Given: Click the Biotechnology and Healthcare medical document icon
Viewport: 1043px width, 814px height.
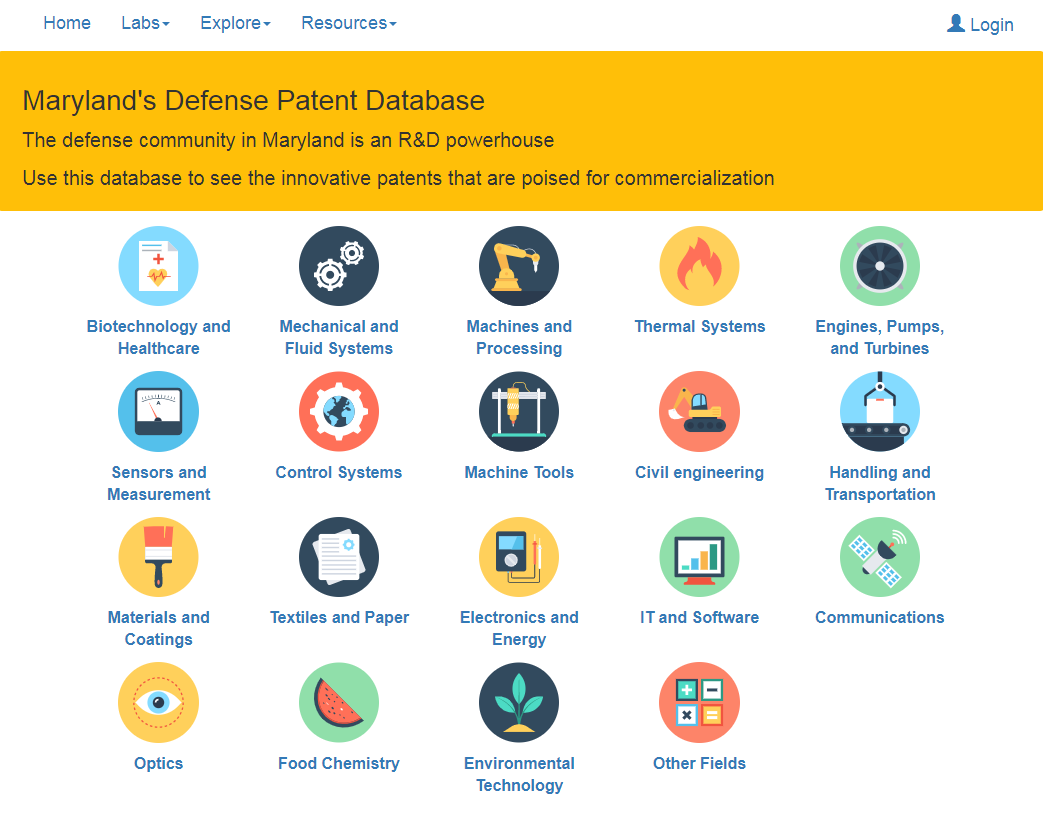Looking at the screenshot, I should pos(158,266).
